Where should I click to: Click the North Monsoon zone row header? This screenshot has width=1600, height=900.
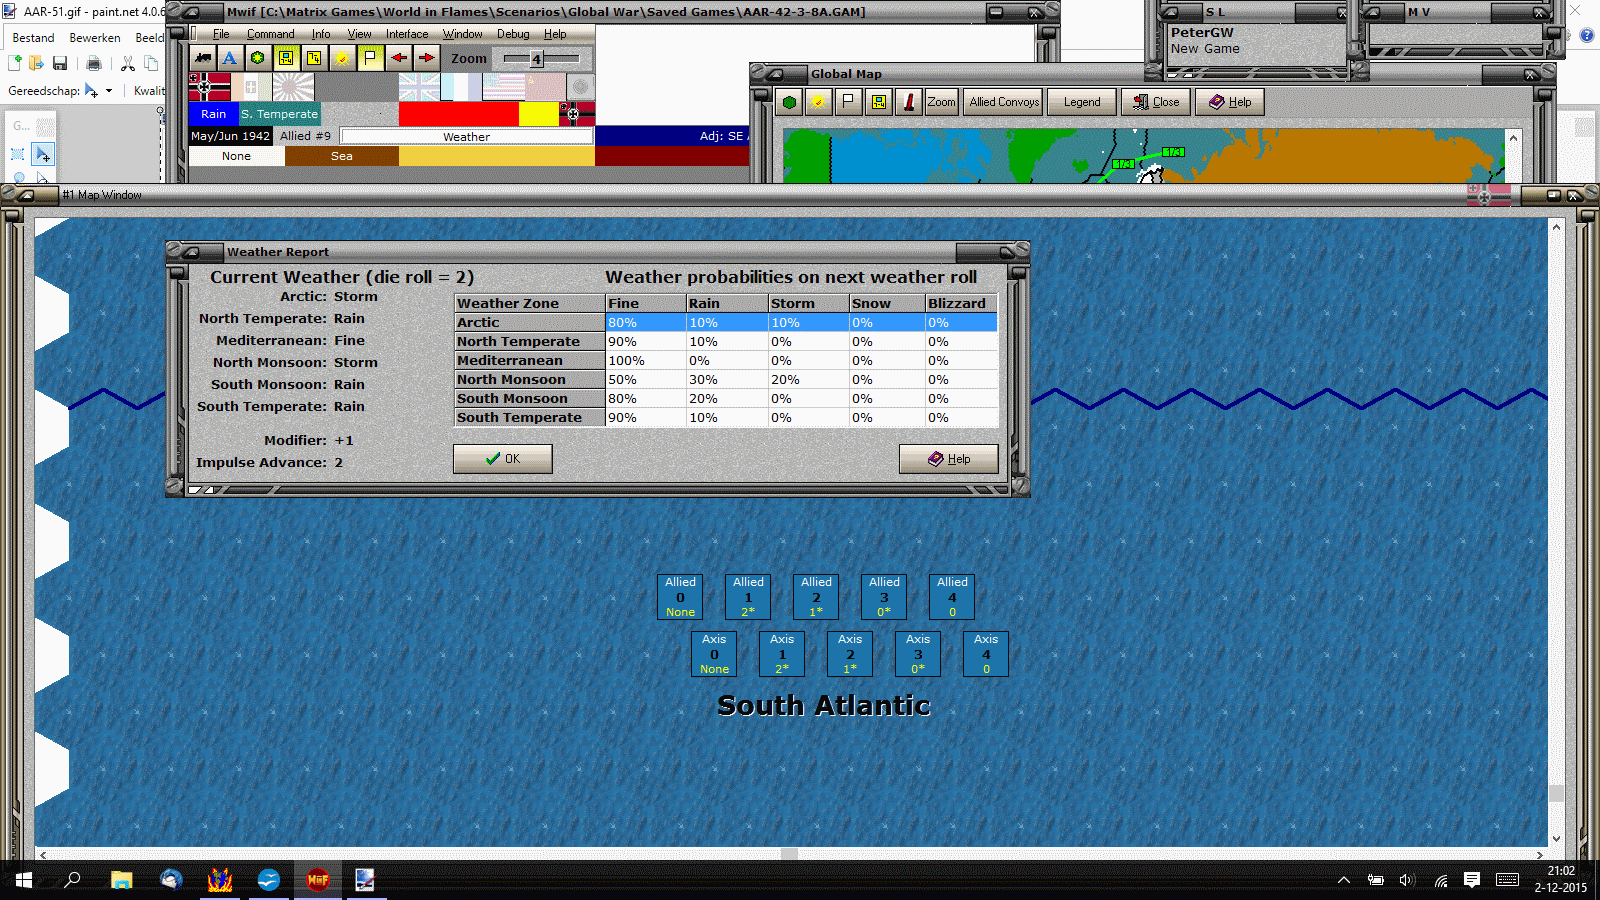(530, 380)
